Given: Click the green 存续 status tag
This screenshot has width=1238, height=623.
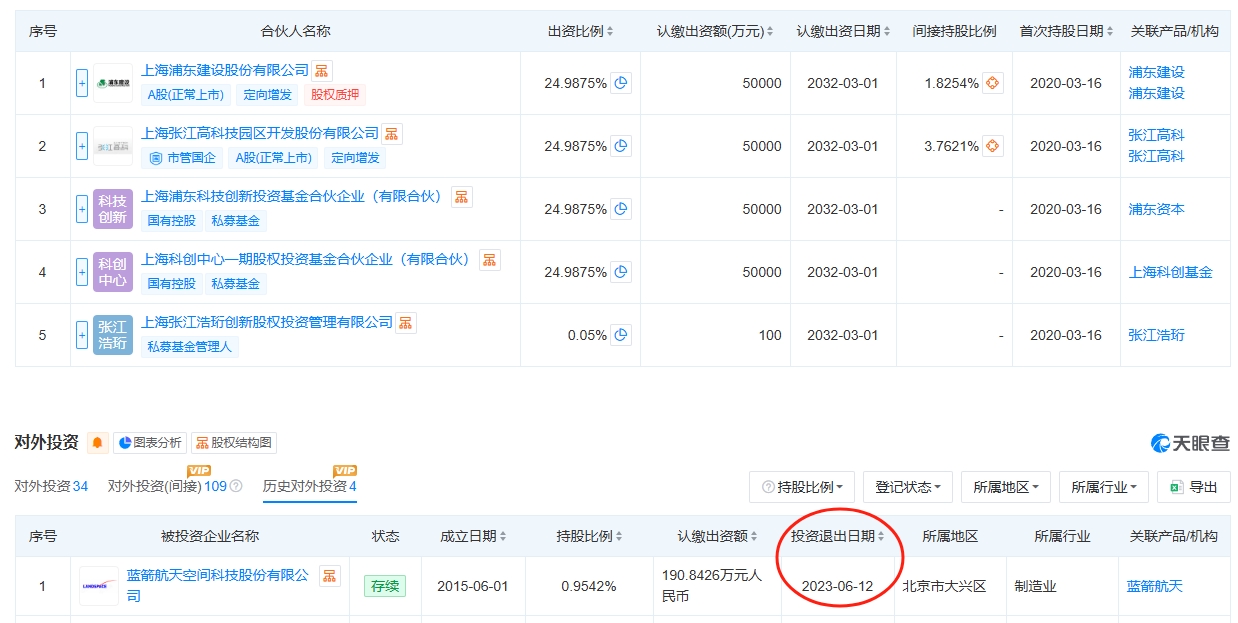Looking at the screenshot, I should click(x=385, y=586).
